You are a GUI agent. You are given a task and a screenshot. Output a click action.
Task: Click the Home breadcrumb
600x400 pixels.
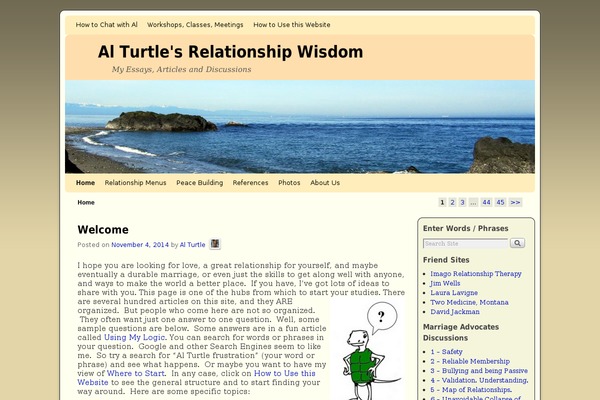(x=86, y=202)
